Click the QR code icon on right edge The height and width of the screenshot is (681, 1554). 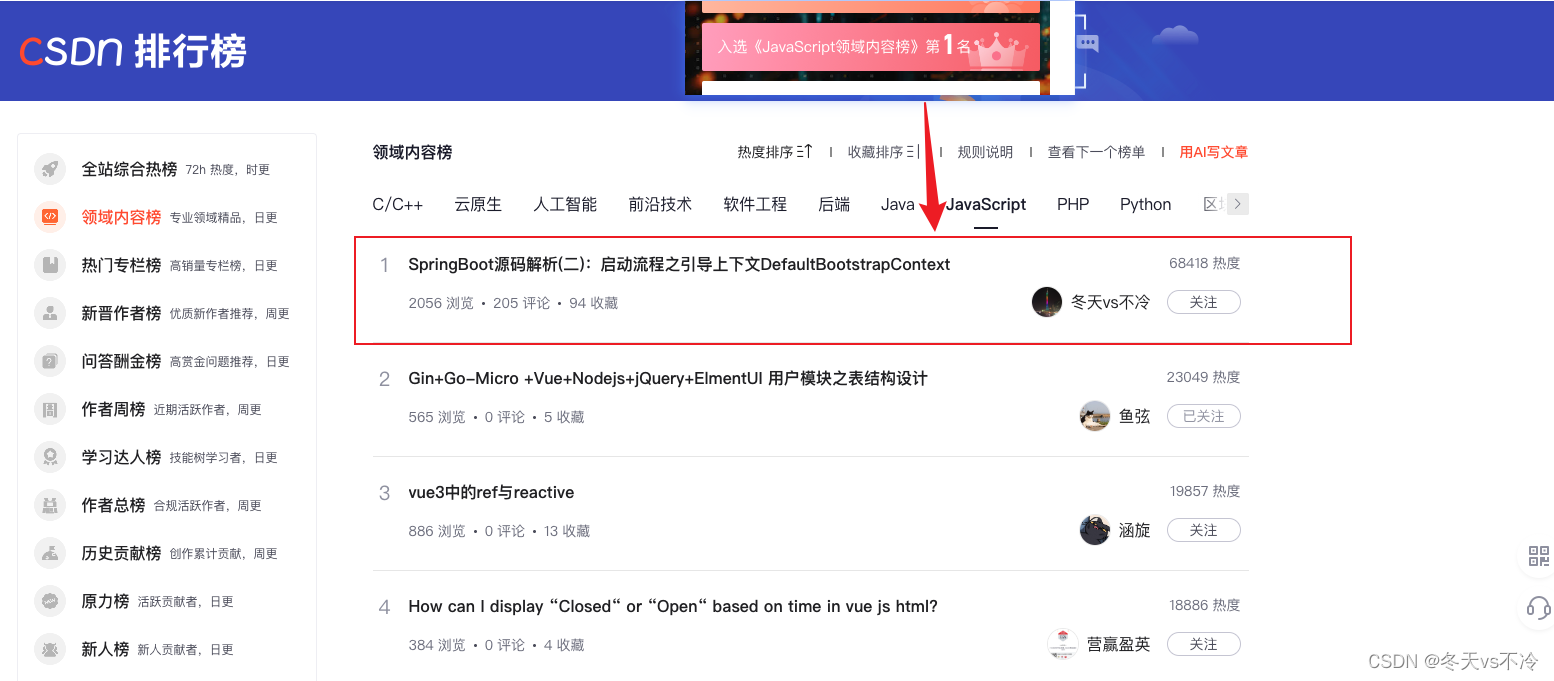1538,556
